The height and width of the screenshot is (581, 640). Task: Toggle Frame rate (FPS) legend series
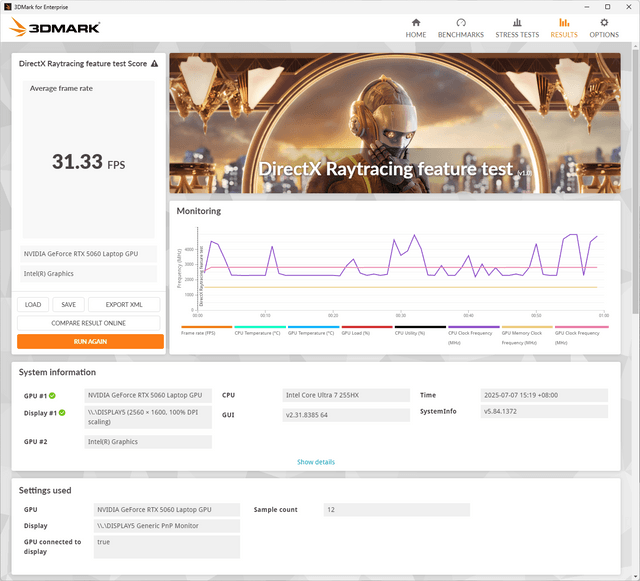[x=206, y=331]
